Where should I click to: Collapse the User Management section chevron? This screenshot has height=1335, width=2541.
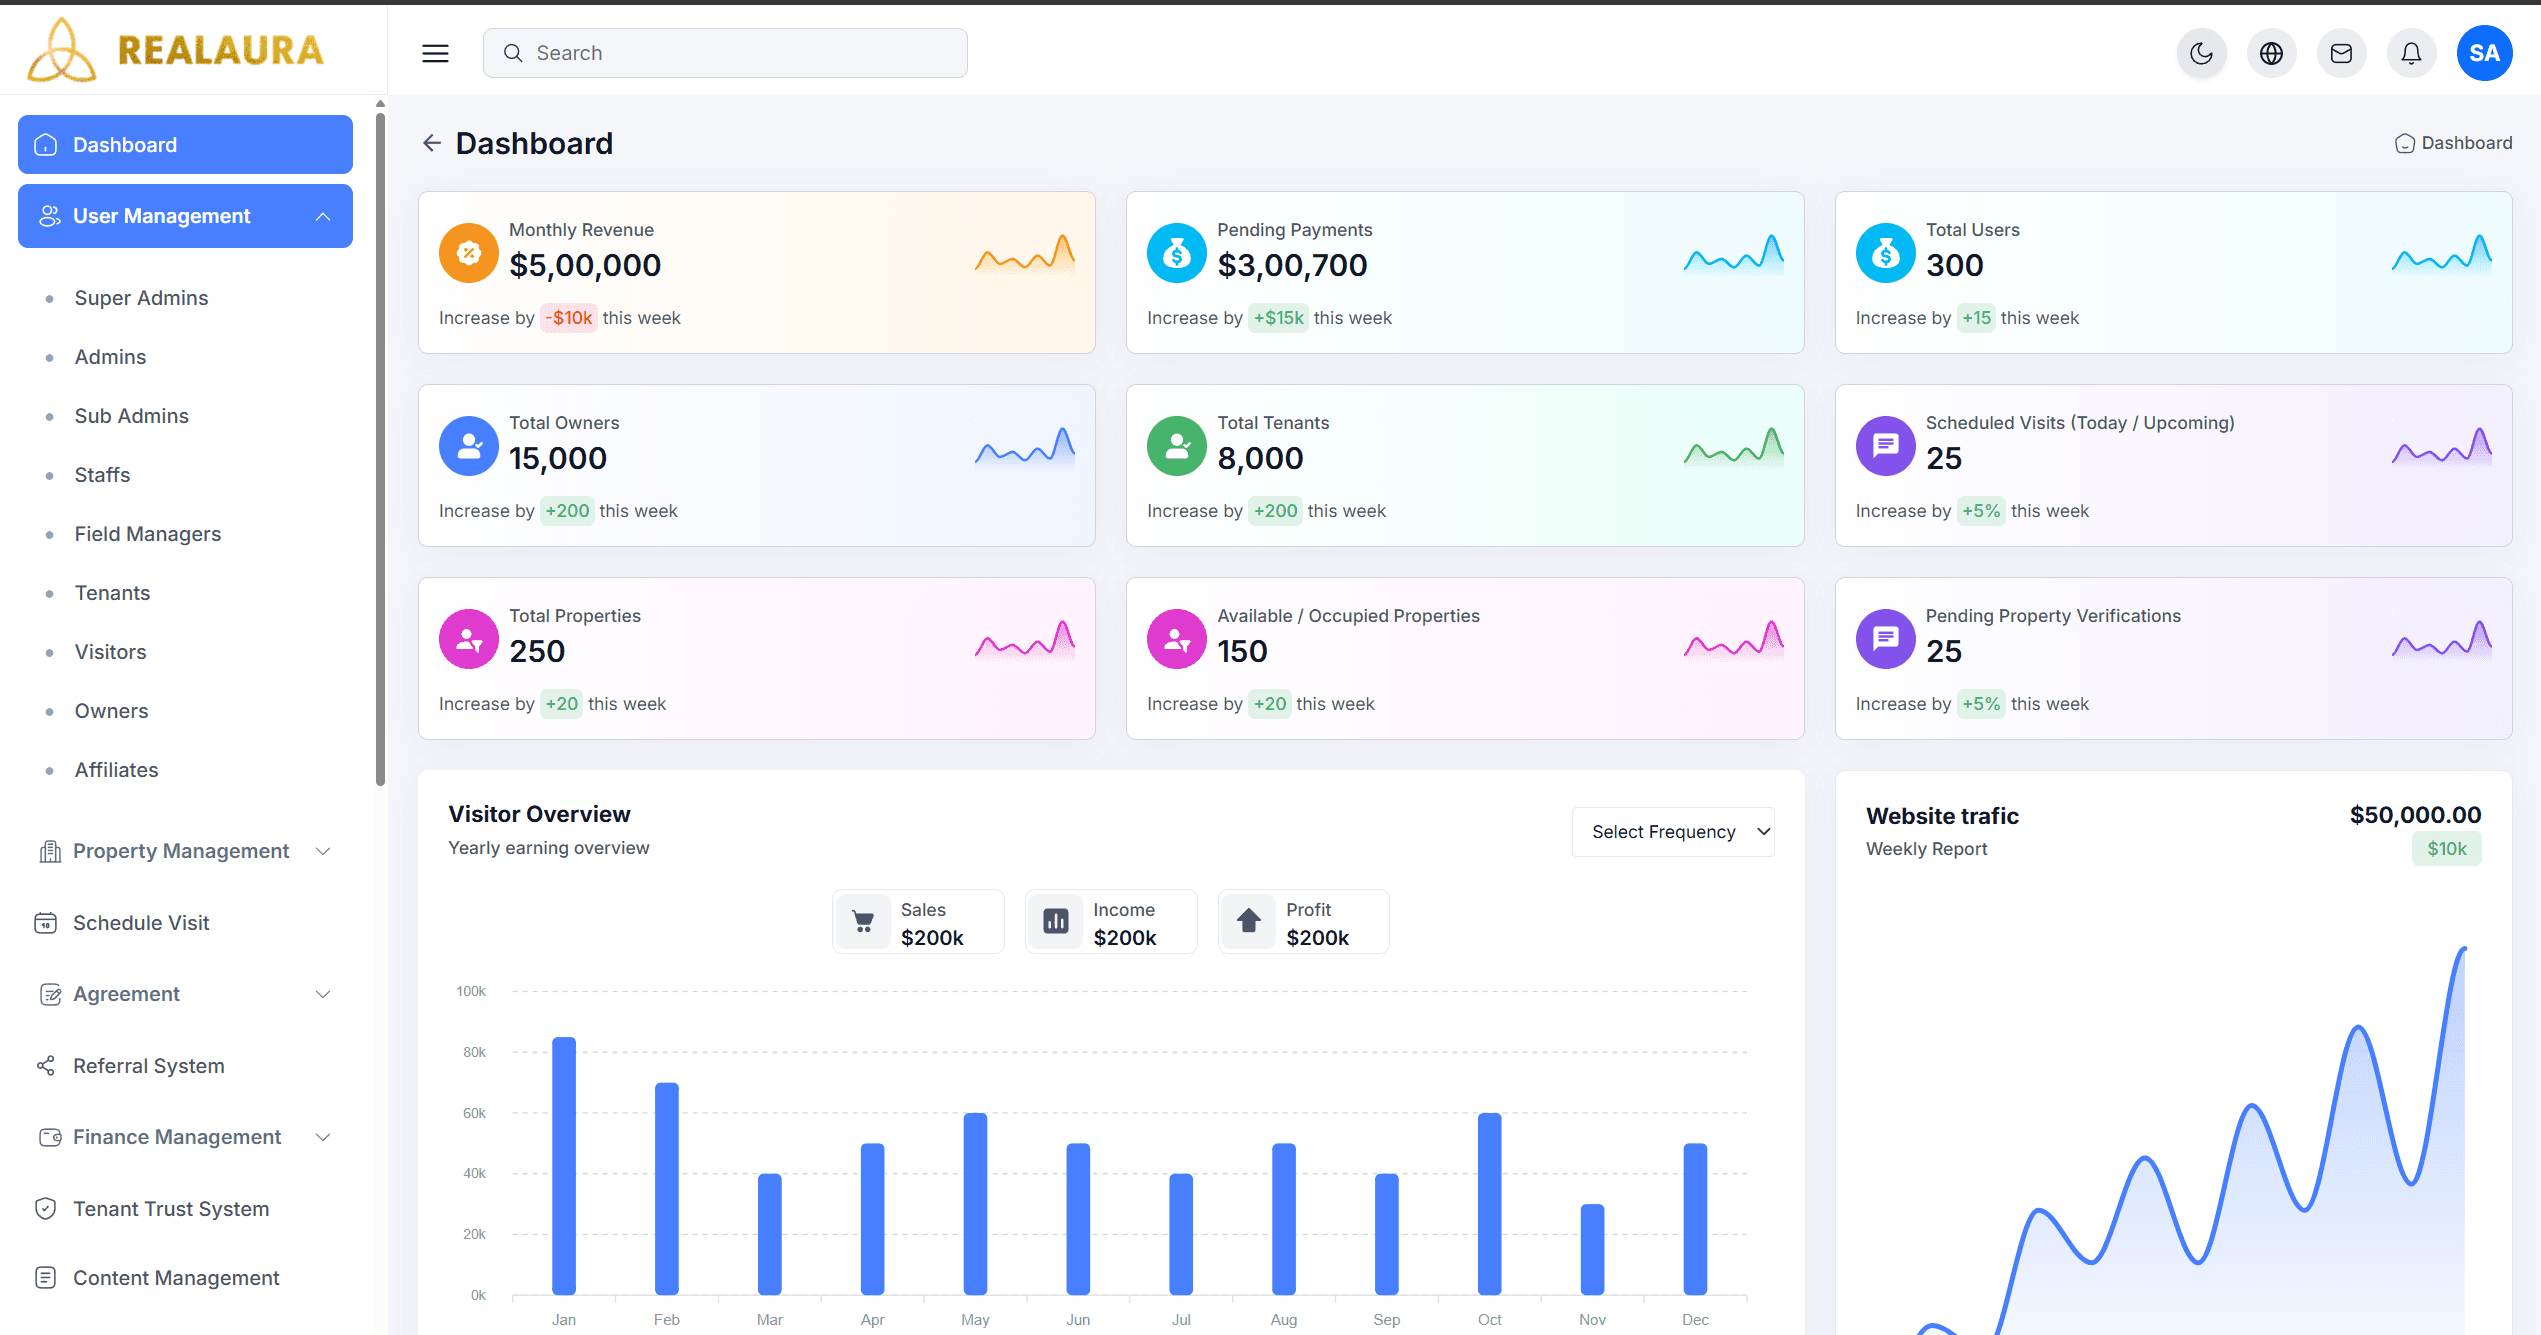pyautogui.click(x=323, y=216)
